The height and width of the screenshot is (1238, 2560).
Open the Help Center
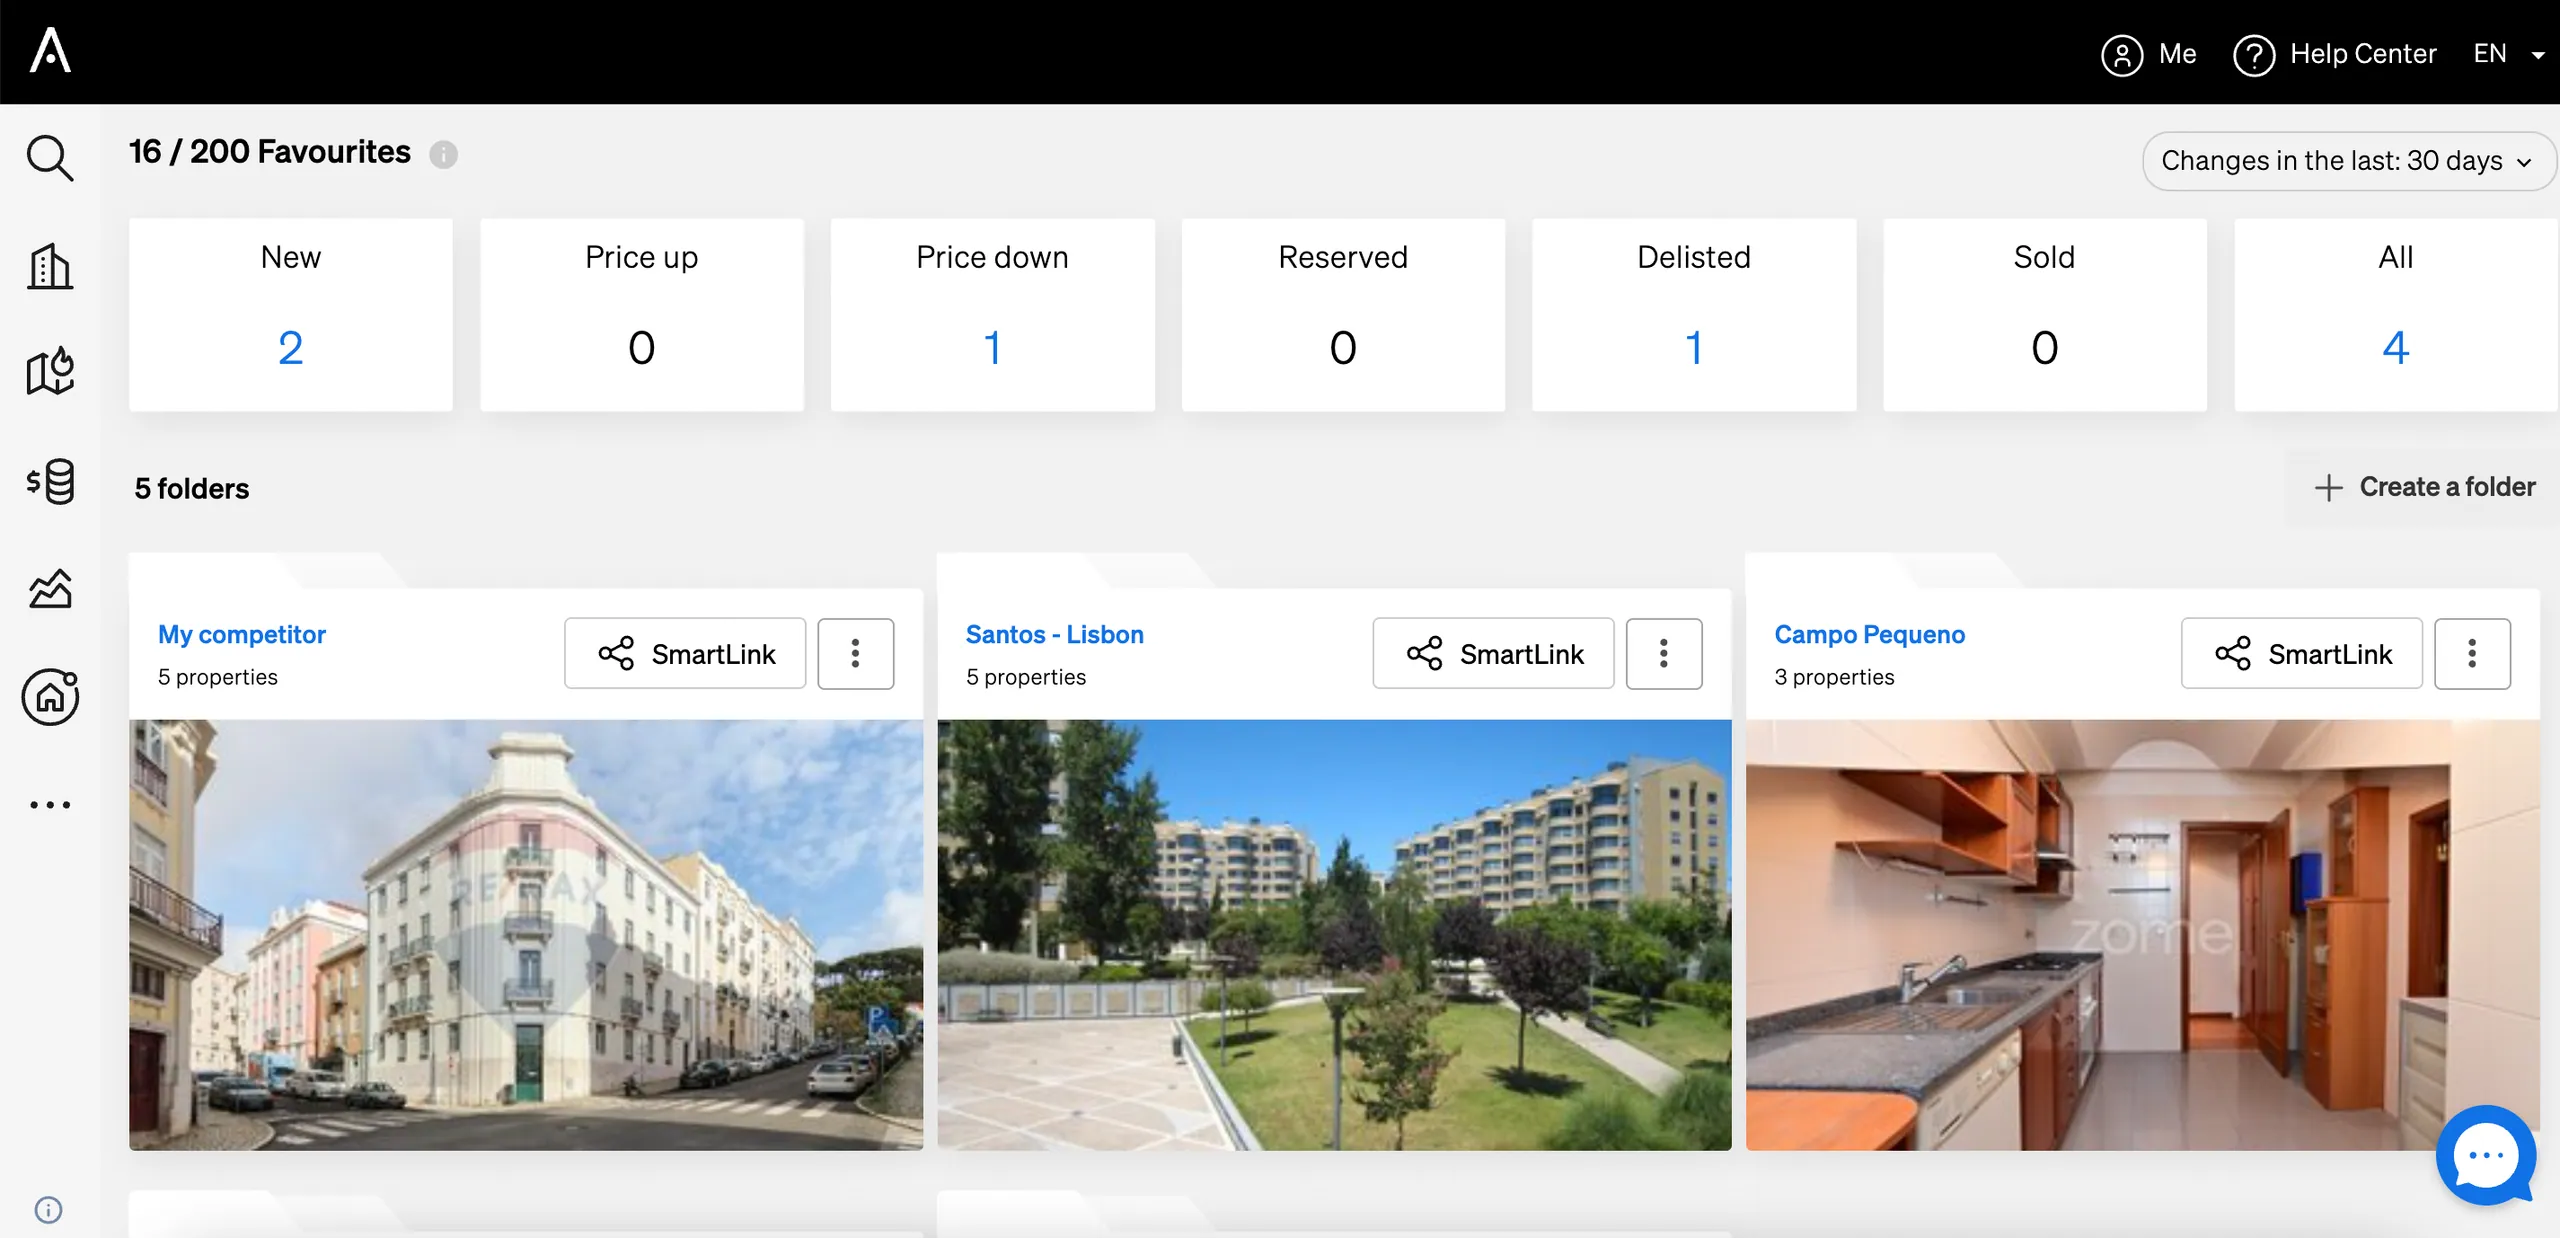2334,54
